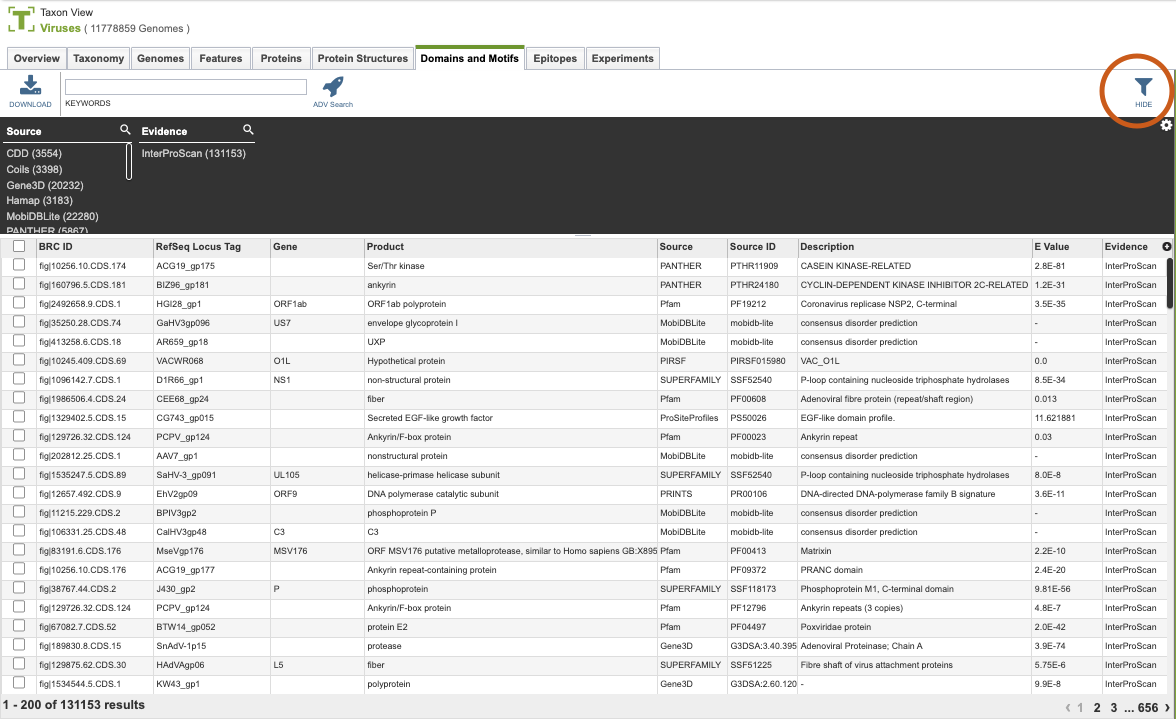Click the Source facet list scrollbar
Viewport: 1176px width, 719px height.
point(129,162)
